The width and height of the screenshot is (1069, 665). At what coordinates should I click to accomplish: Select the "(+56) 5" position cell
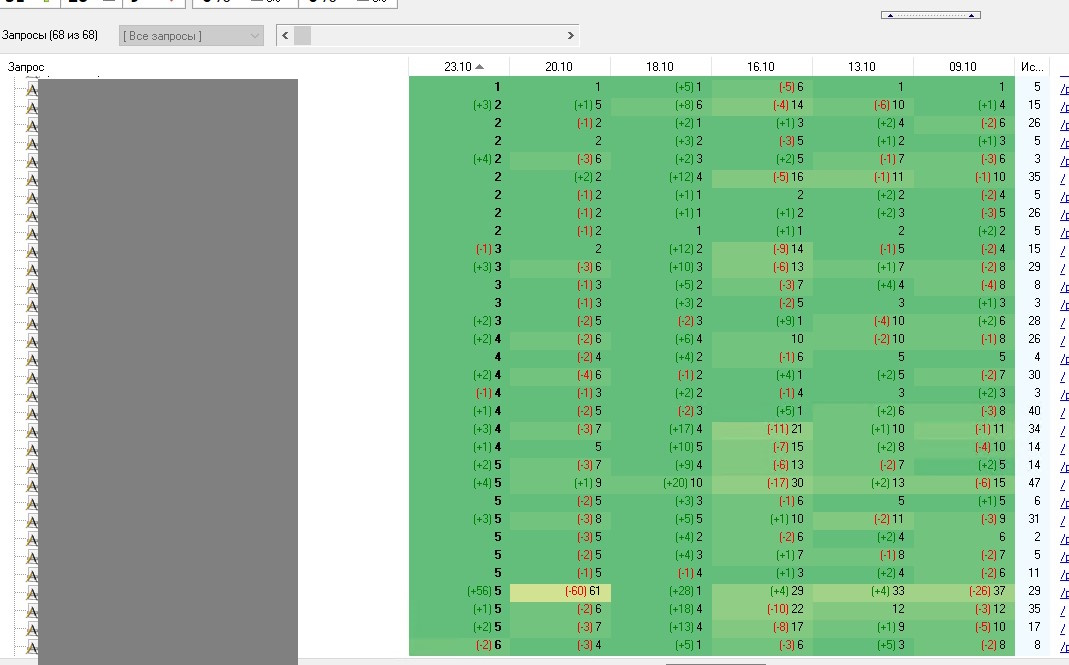point(459,591)
